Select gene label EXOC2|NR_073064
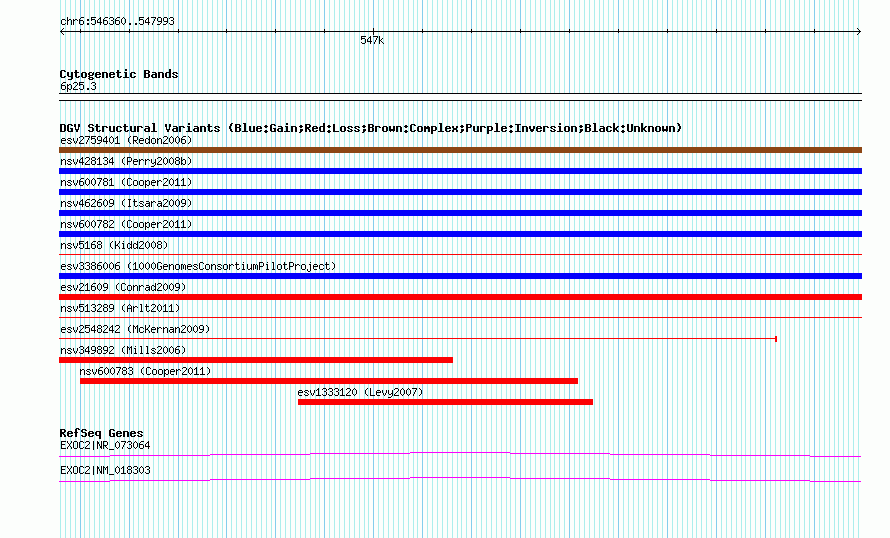 105,445
